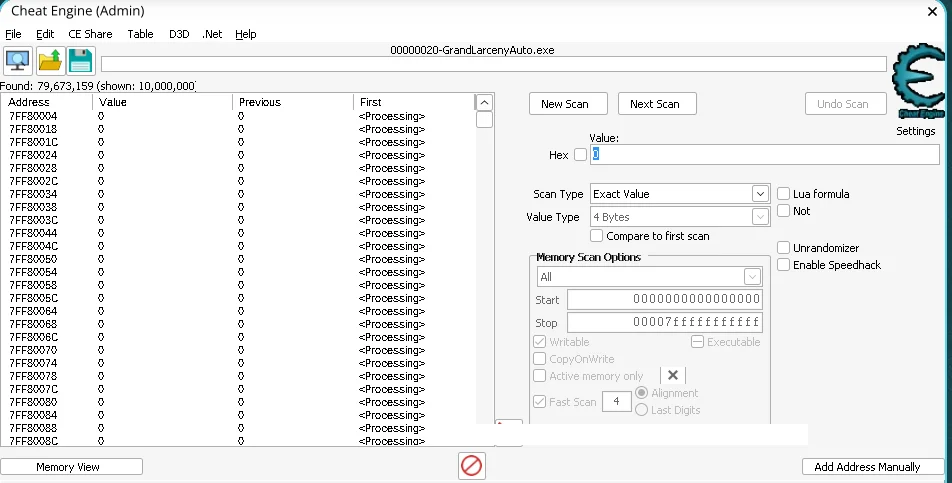
Task: Toggle the Executable checkbox
Action: (x=698, y=342)
